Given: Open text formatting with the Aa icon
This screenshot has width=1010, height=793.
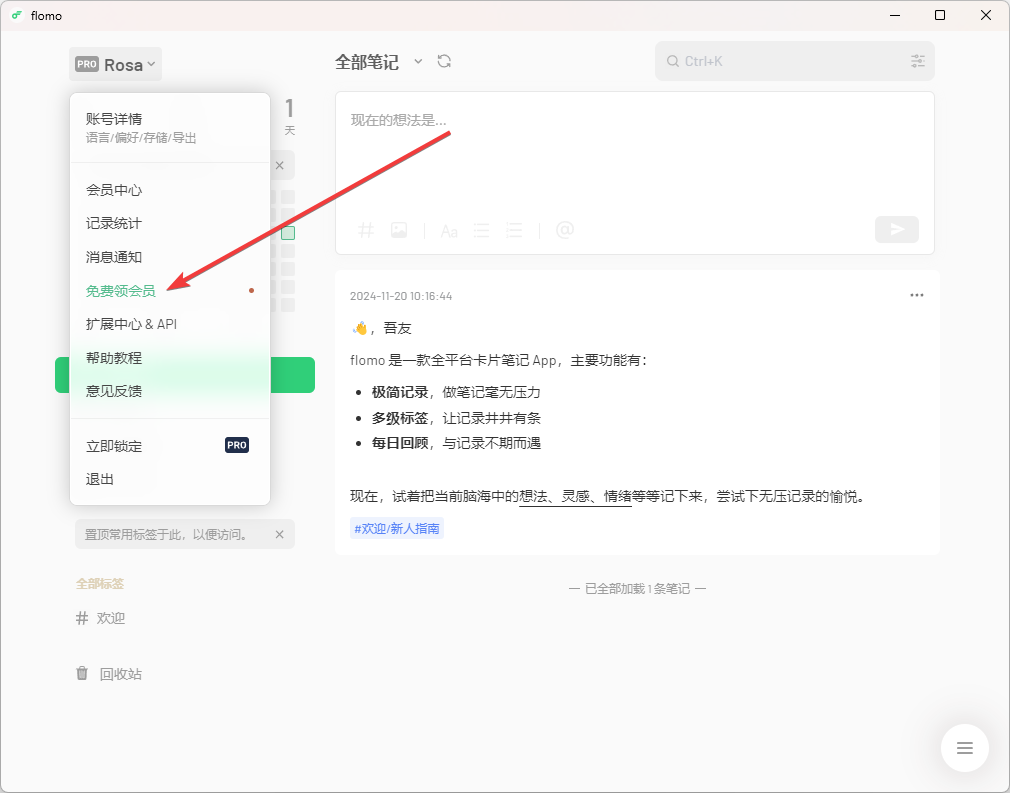Looking at the screenshot, I should (x=448, y=230).
